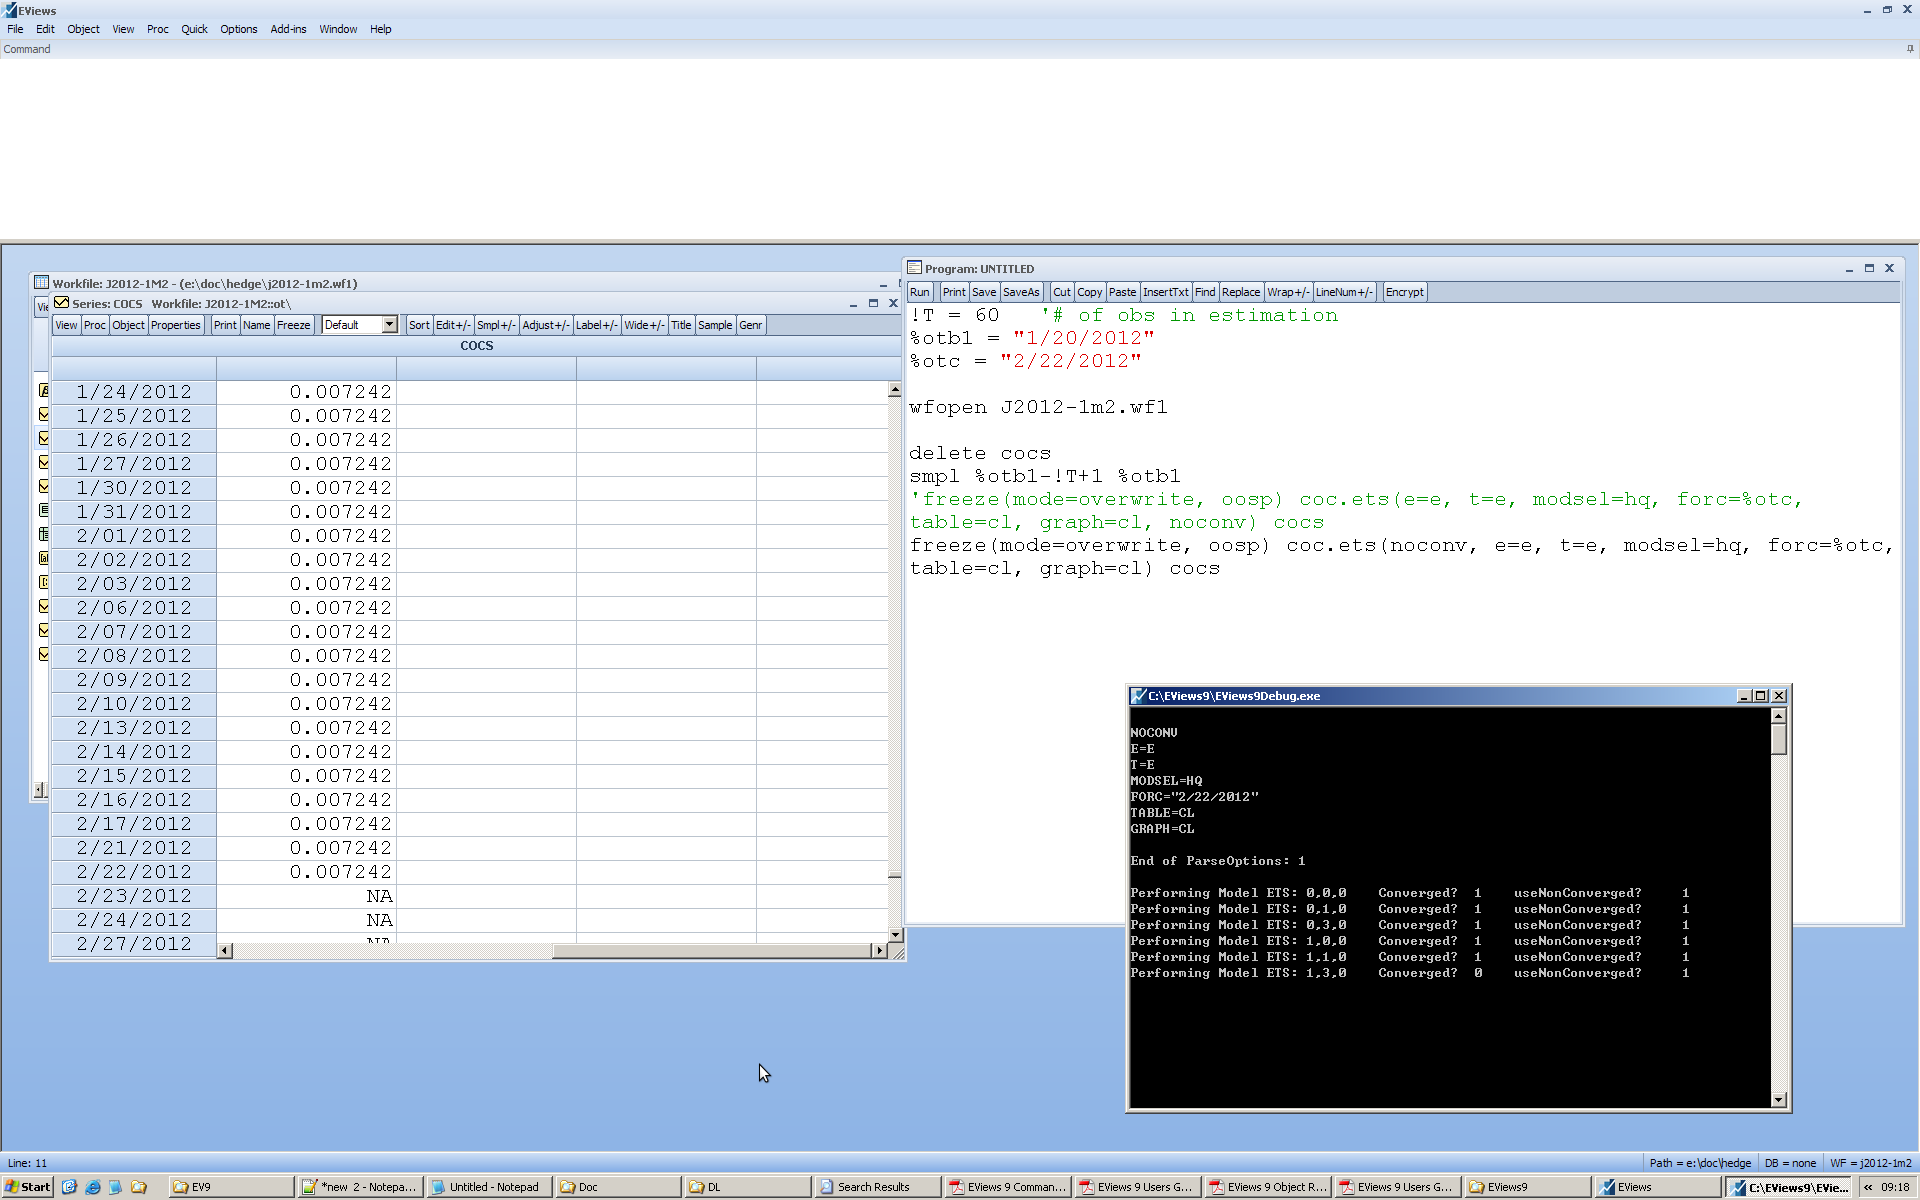Click SaveAs in the Program toolbar

point(1021,292)
